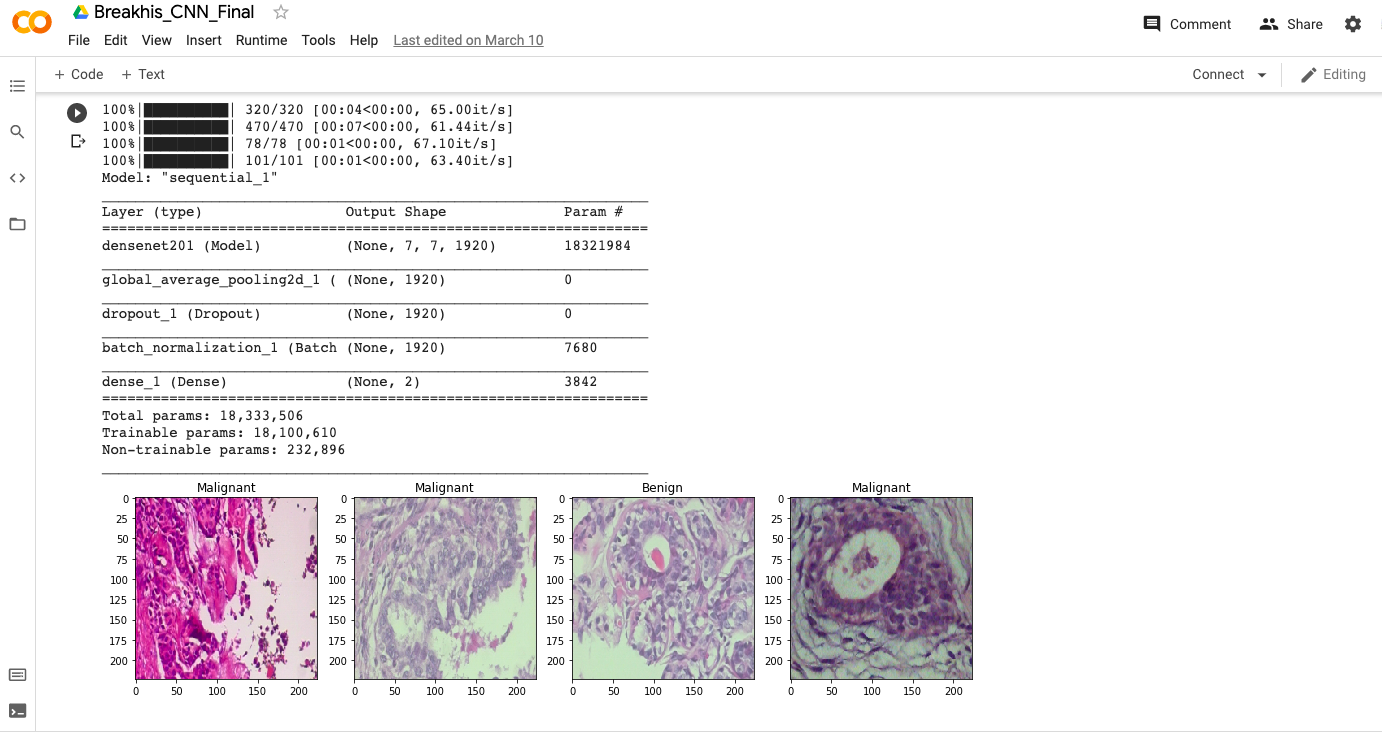Add a new code cell with + Code
This screenshot has width=1382, height=739.
click(78, 74)
